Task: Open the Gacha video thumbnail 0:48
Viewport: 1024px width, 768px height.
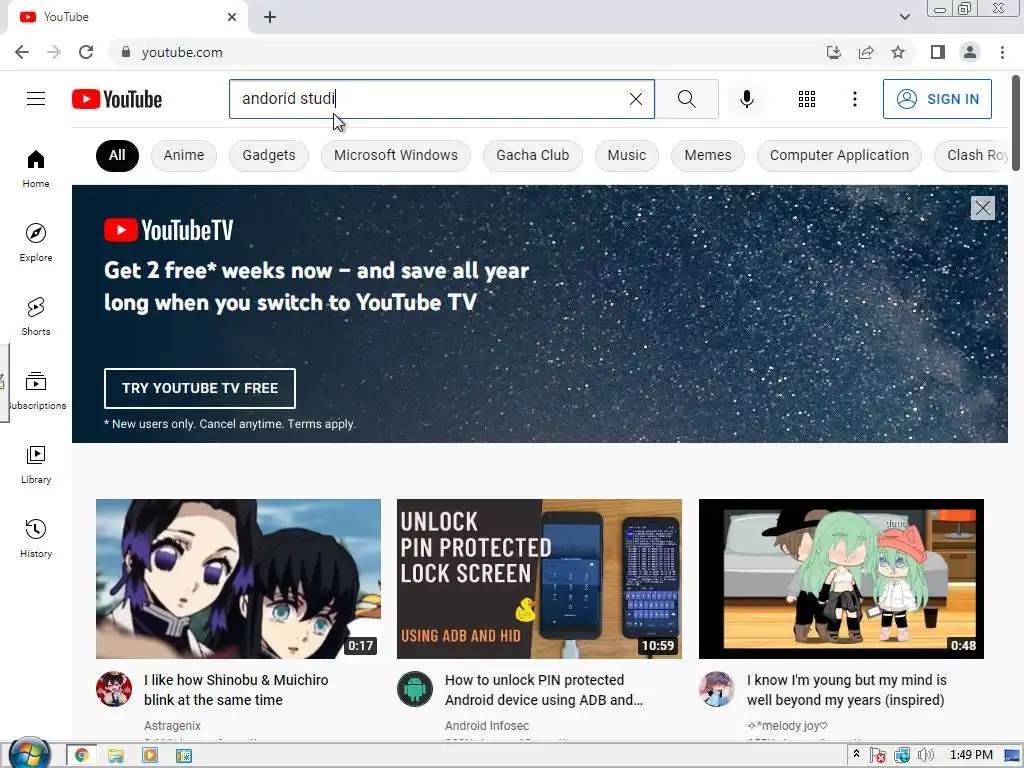Action: pyautogui.click(x=841, y=579)
